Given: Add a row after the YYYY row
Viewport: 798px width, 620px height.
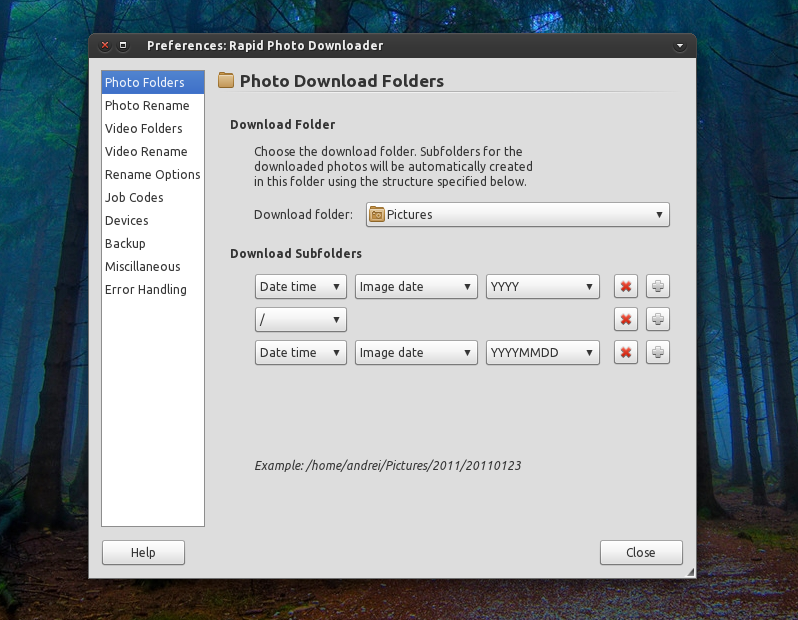Looking at the screenshot, I should [x=658, y=287].
